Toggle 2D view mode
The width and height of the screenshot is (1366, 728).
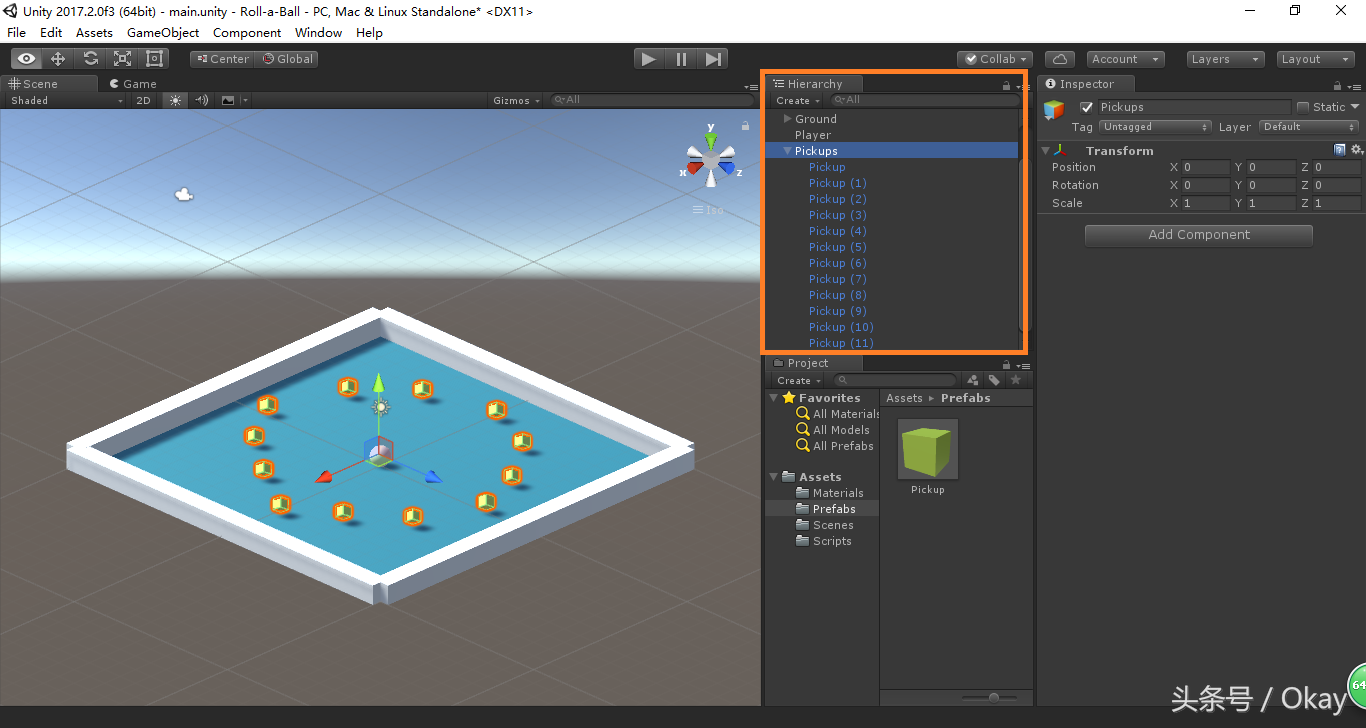143,100
